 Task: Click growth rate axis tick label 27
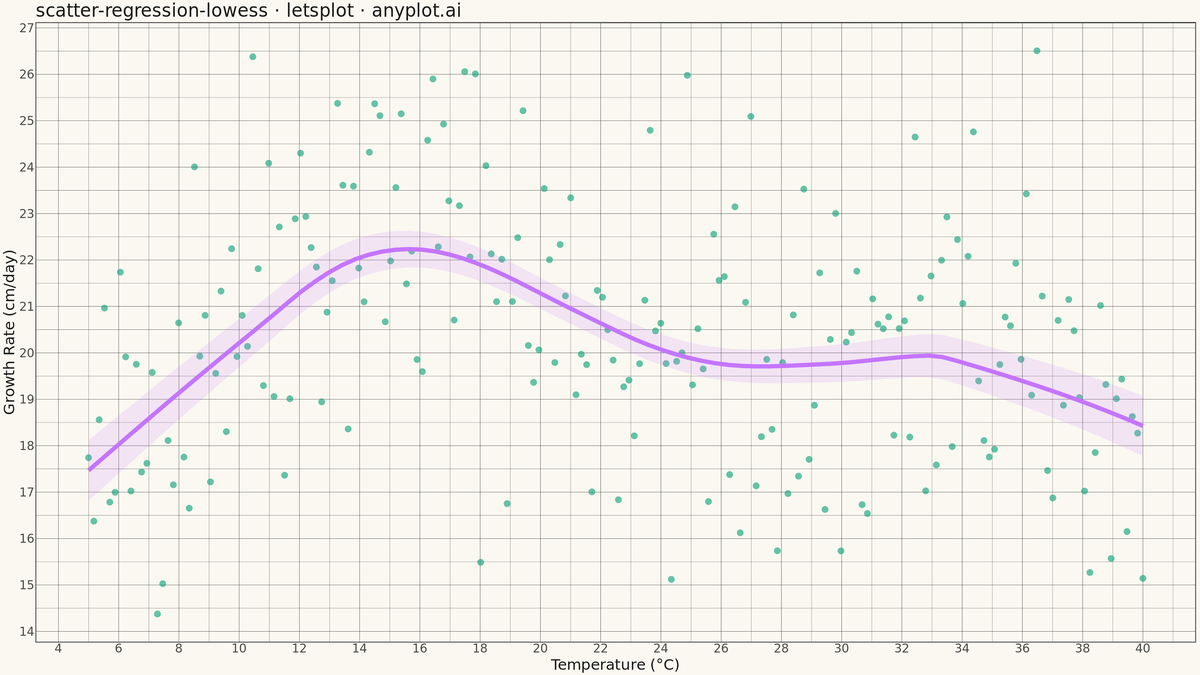(x=27, y=28)
